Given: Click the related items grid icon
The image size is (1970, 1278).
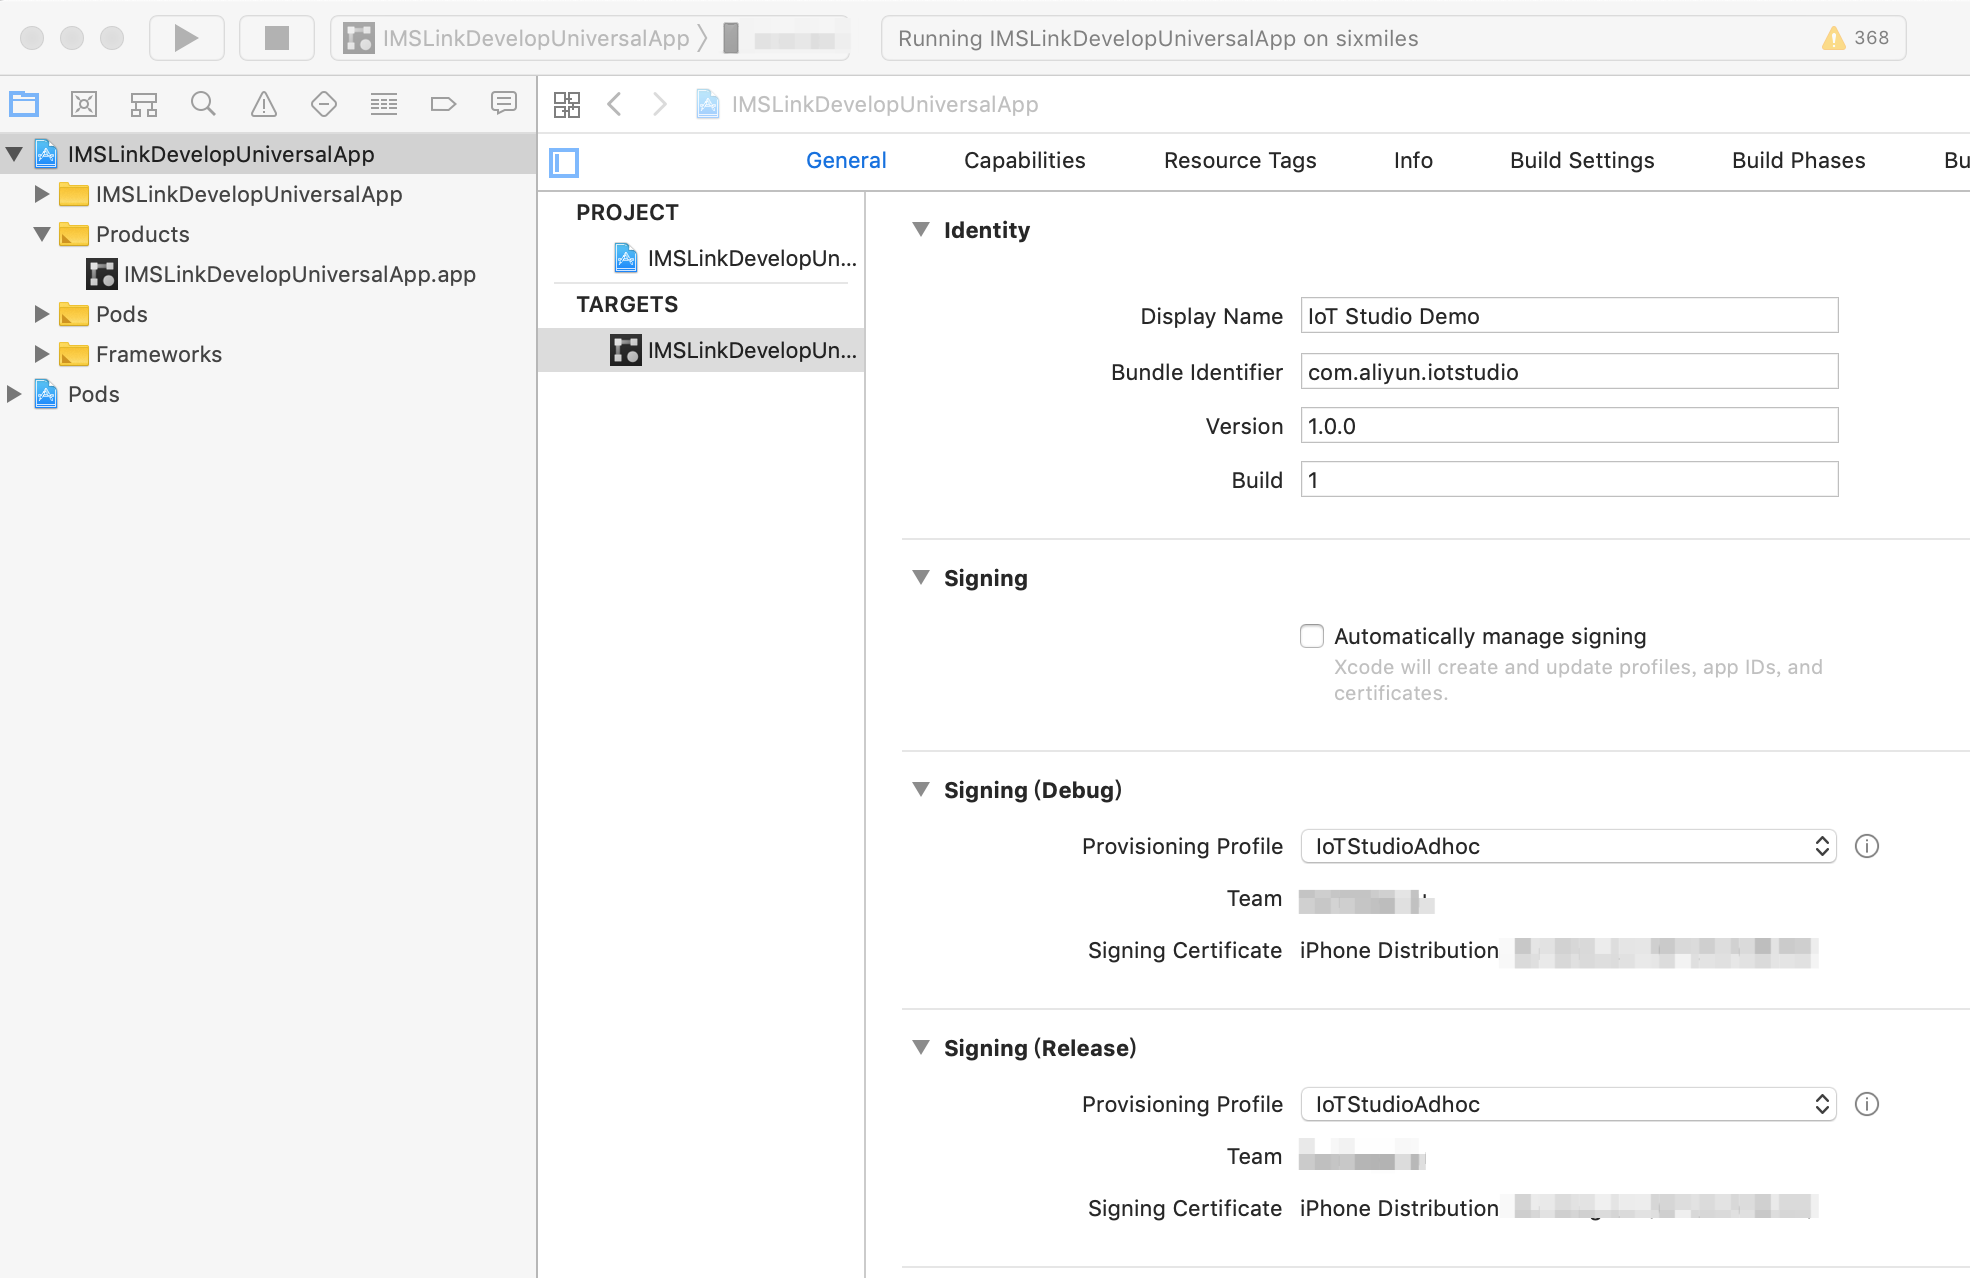Looking at the screenshot, I should 567,104.
